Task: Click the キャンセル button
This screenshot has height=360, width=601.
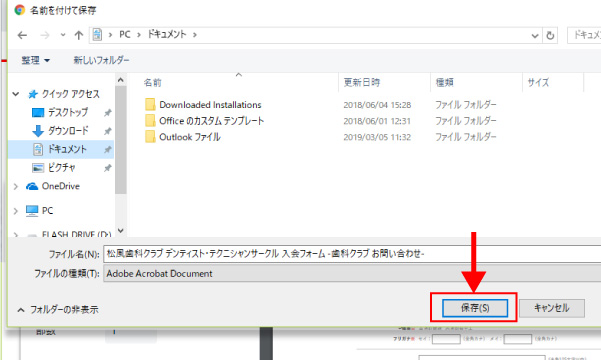Action: pyautogui.click(x=552, y=308)
